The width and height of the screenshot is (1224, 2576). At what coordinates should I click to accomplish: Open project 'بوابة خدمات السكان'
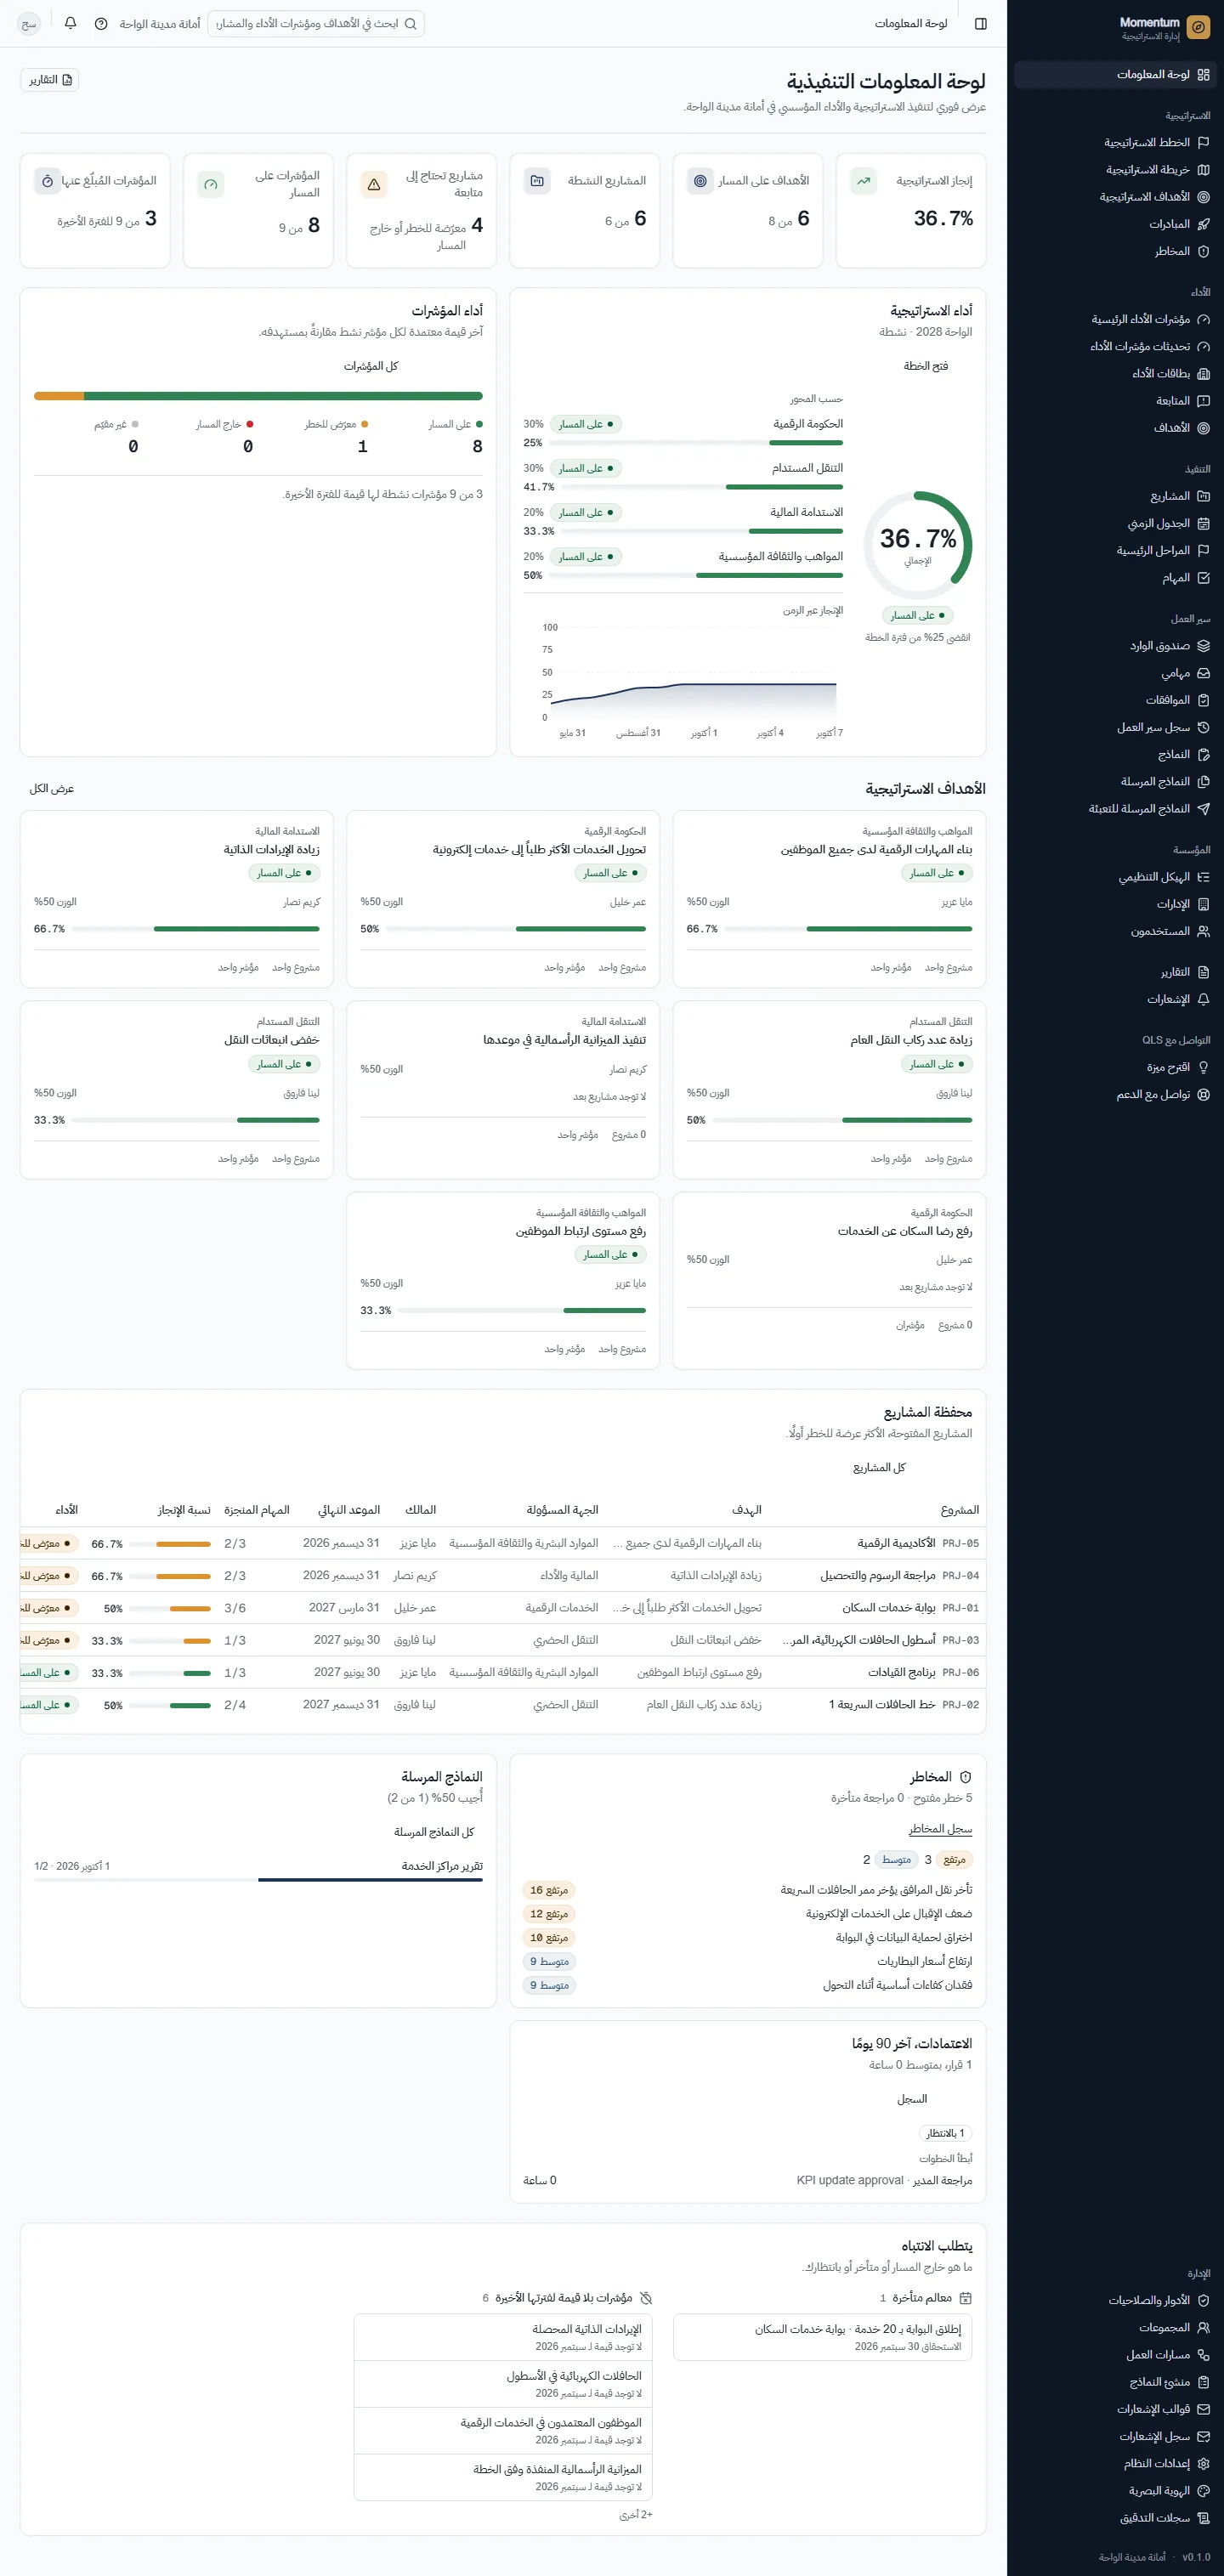[x=889, y=1608]
